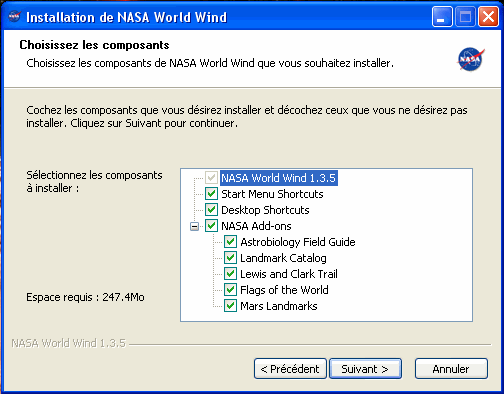Toggle the NASA Add-ons checkbox

coord(211,226)
